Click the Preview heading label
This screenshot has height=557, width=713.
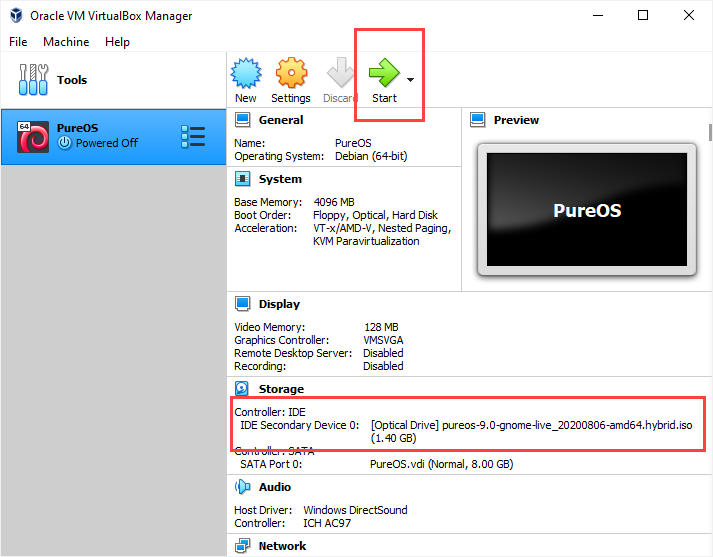516,120
